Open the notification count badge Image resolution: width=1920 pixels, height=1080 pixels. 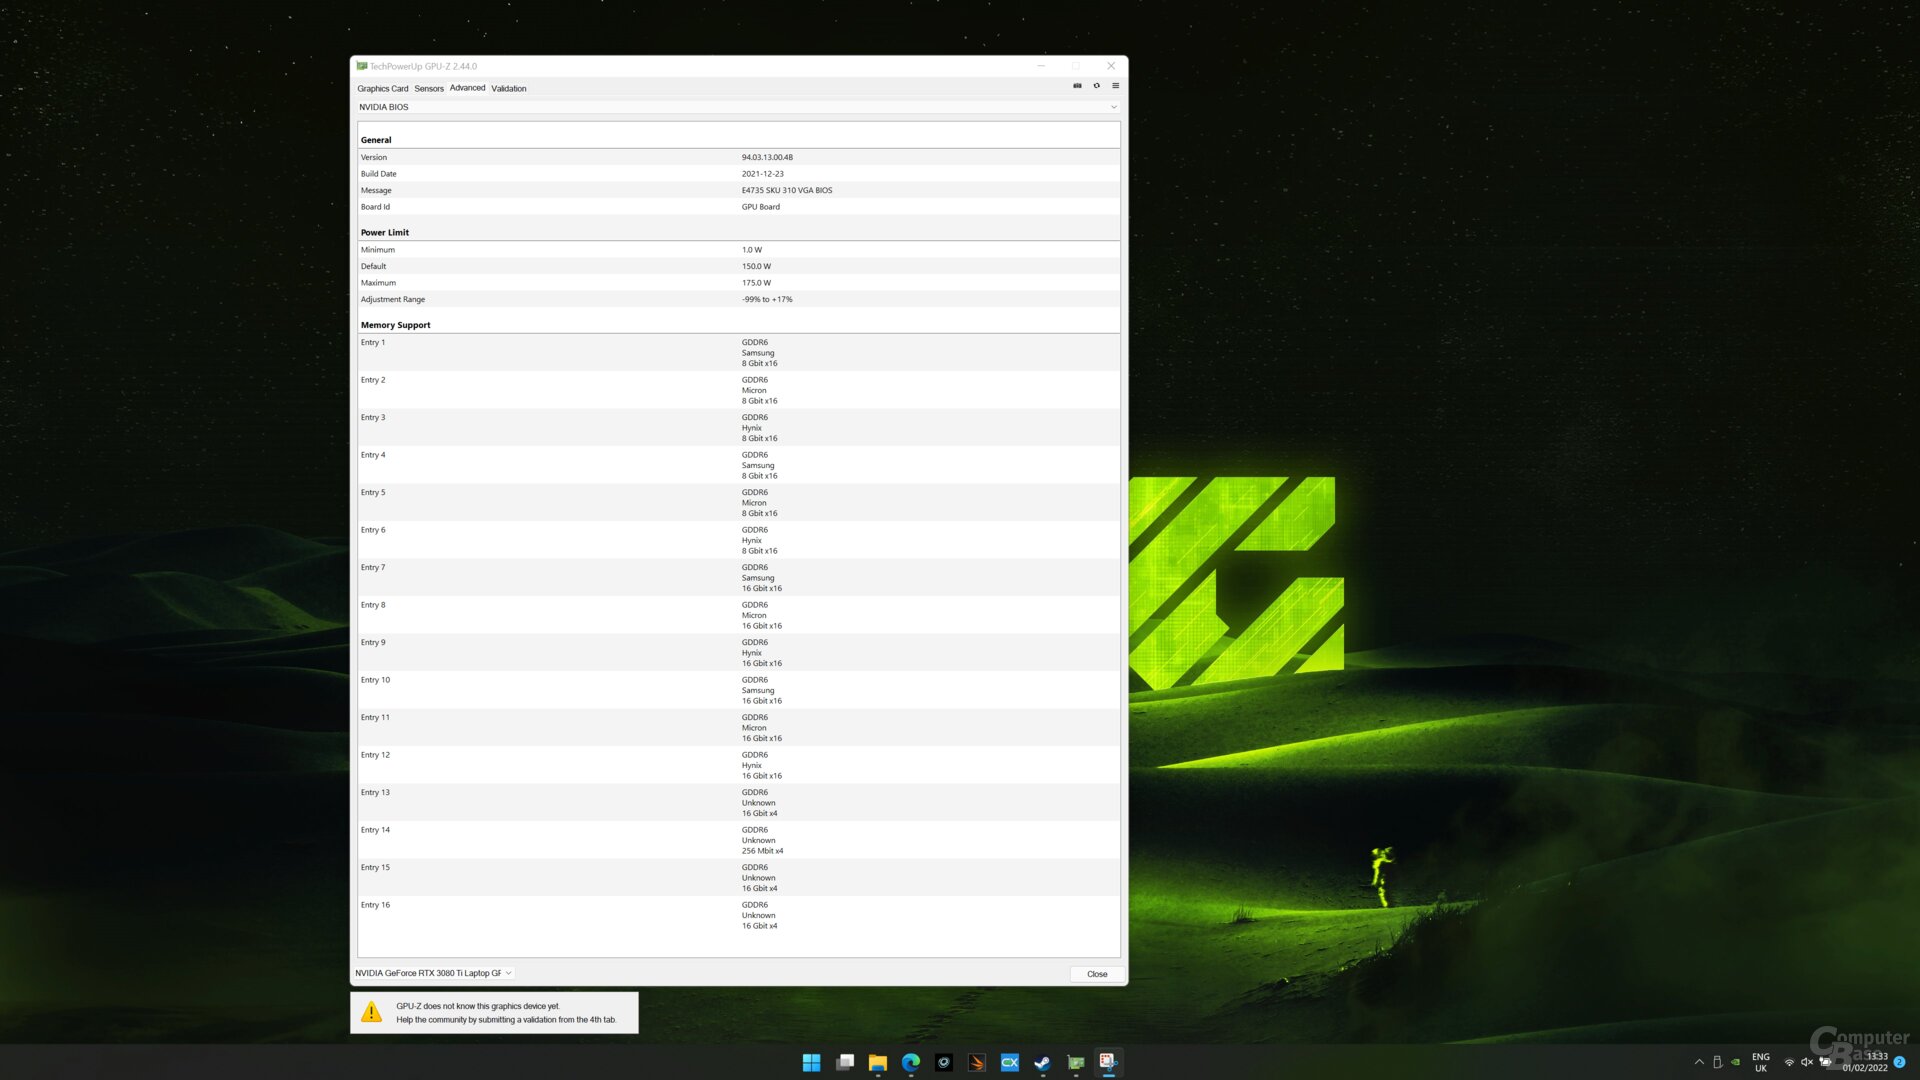[x=1899, y=1062]
